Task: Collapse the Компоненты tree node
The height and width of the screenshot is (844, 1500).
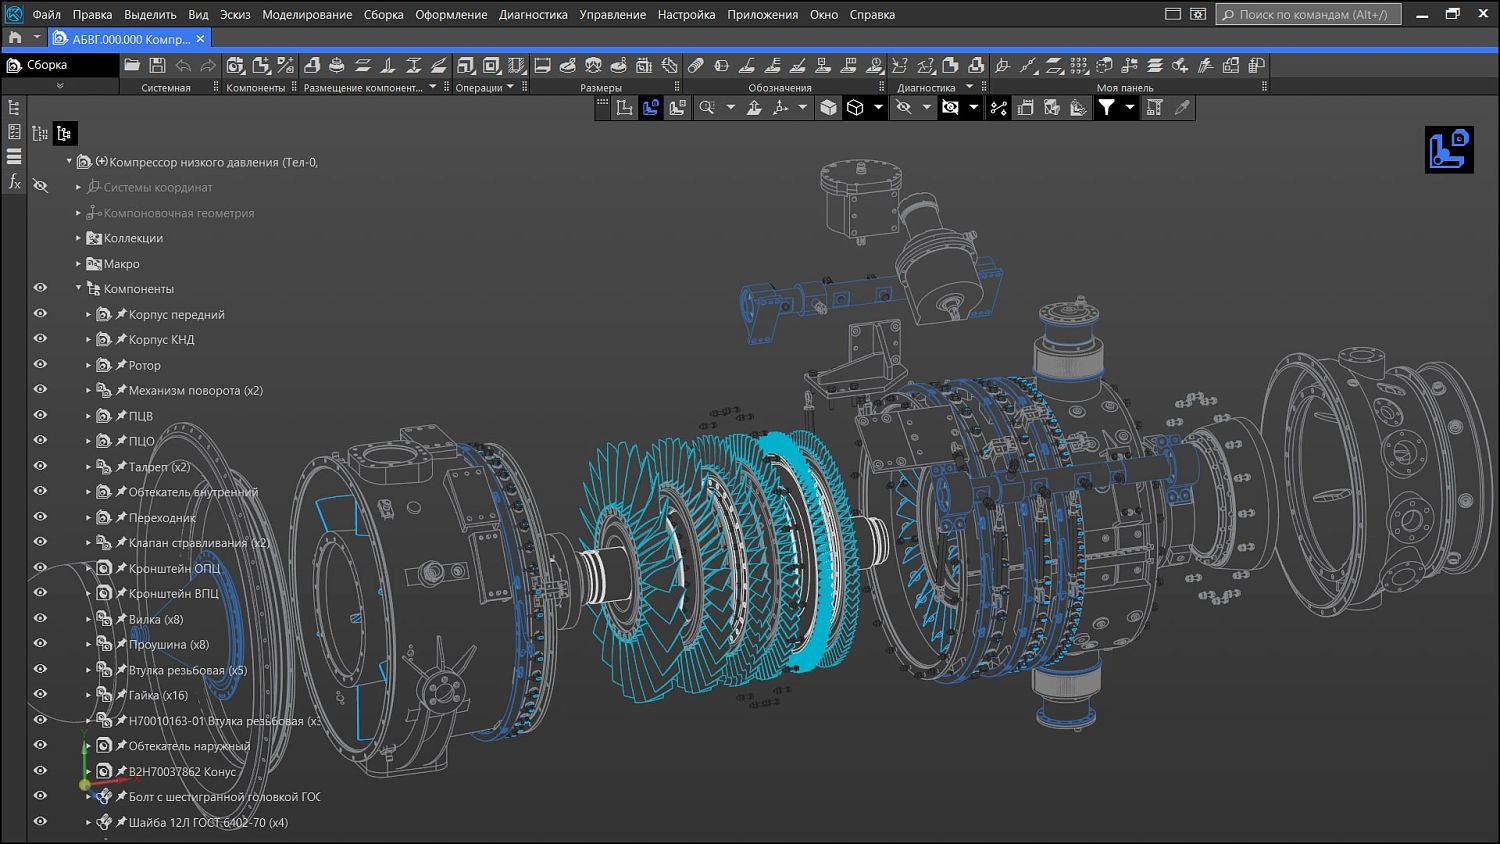Action: (x=78, y=288)
